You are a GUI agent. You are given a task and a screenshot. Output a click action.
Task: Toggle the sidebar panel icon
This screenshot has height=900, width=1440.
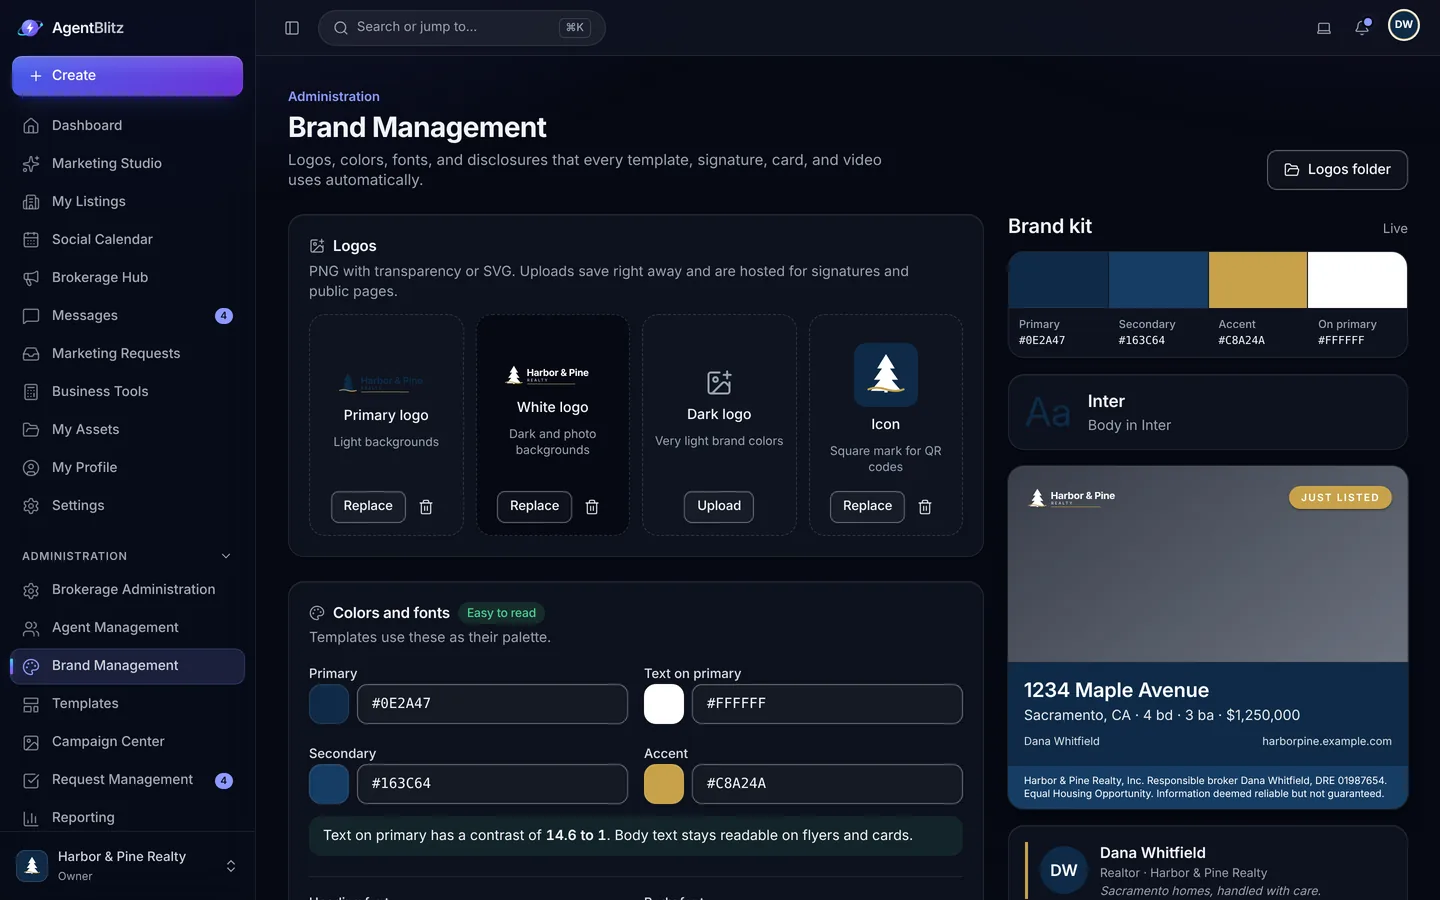[x=292, y=28]
